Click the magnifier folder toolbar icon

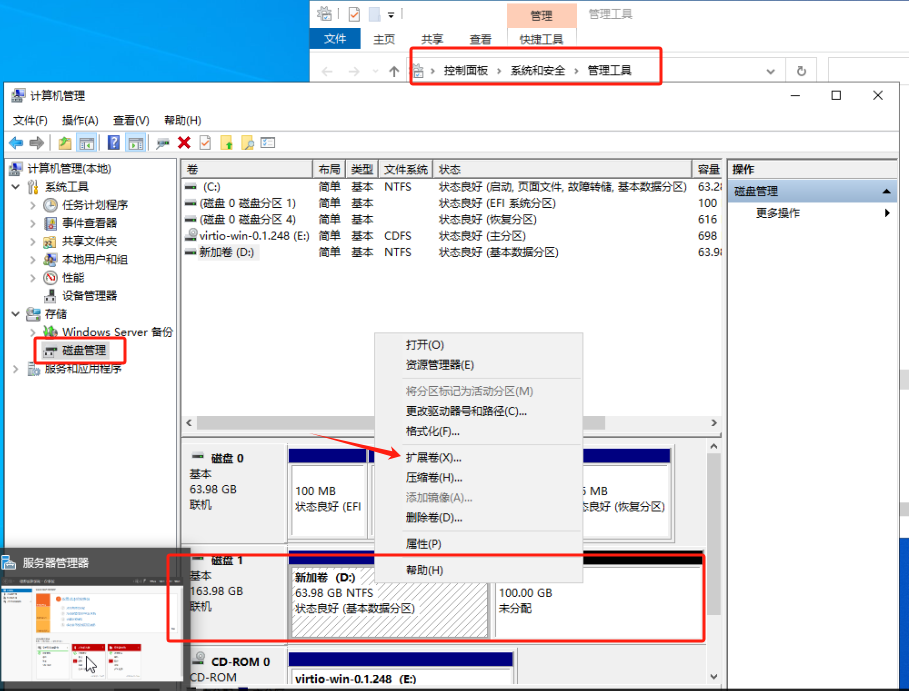[x=247, y=143]
